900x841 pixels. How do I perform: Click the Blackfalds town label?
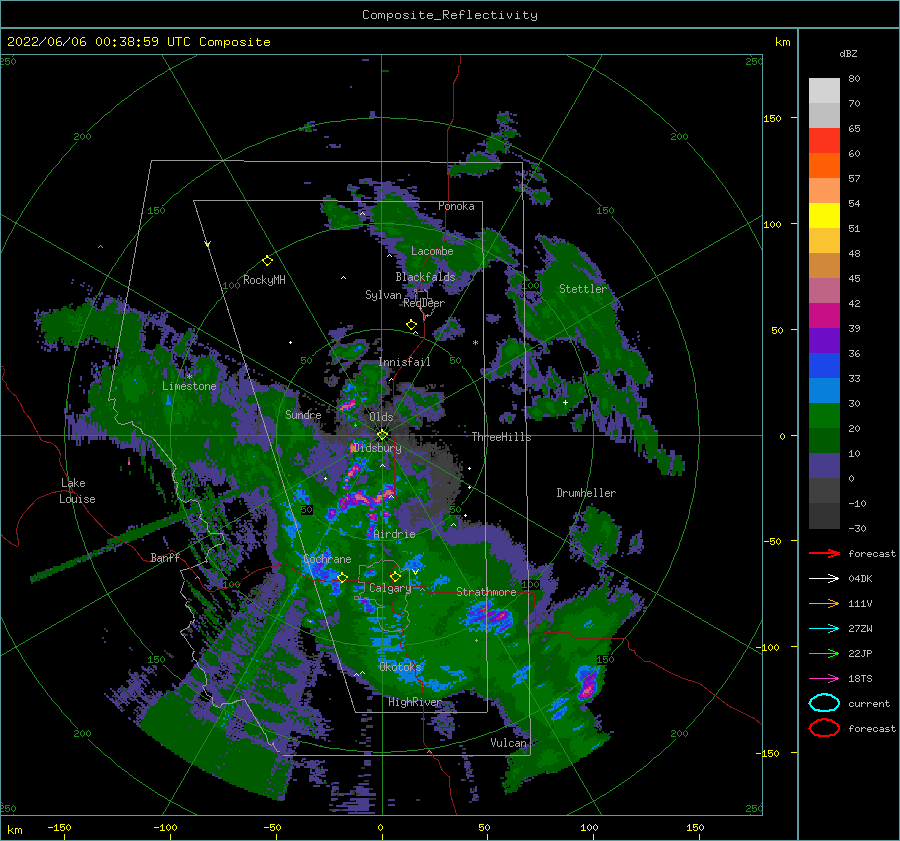pos(425,277)
